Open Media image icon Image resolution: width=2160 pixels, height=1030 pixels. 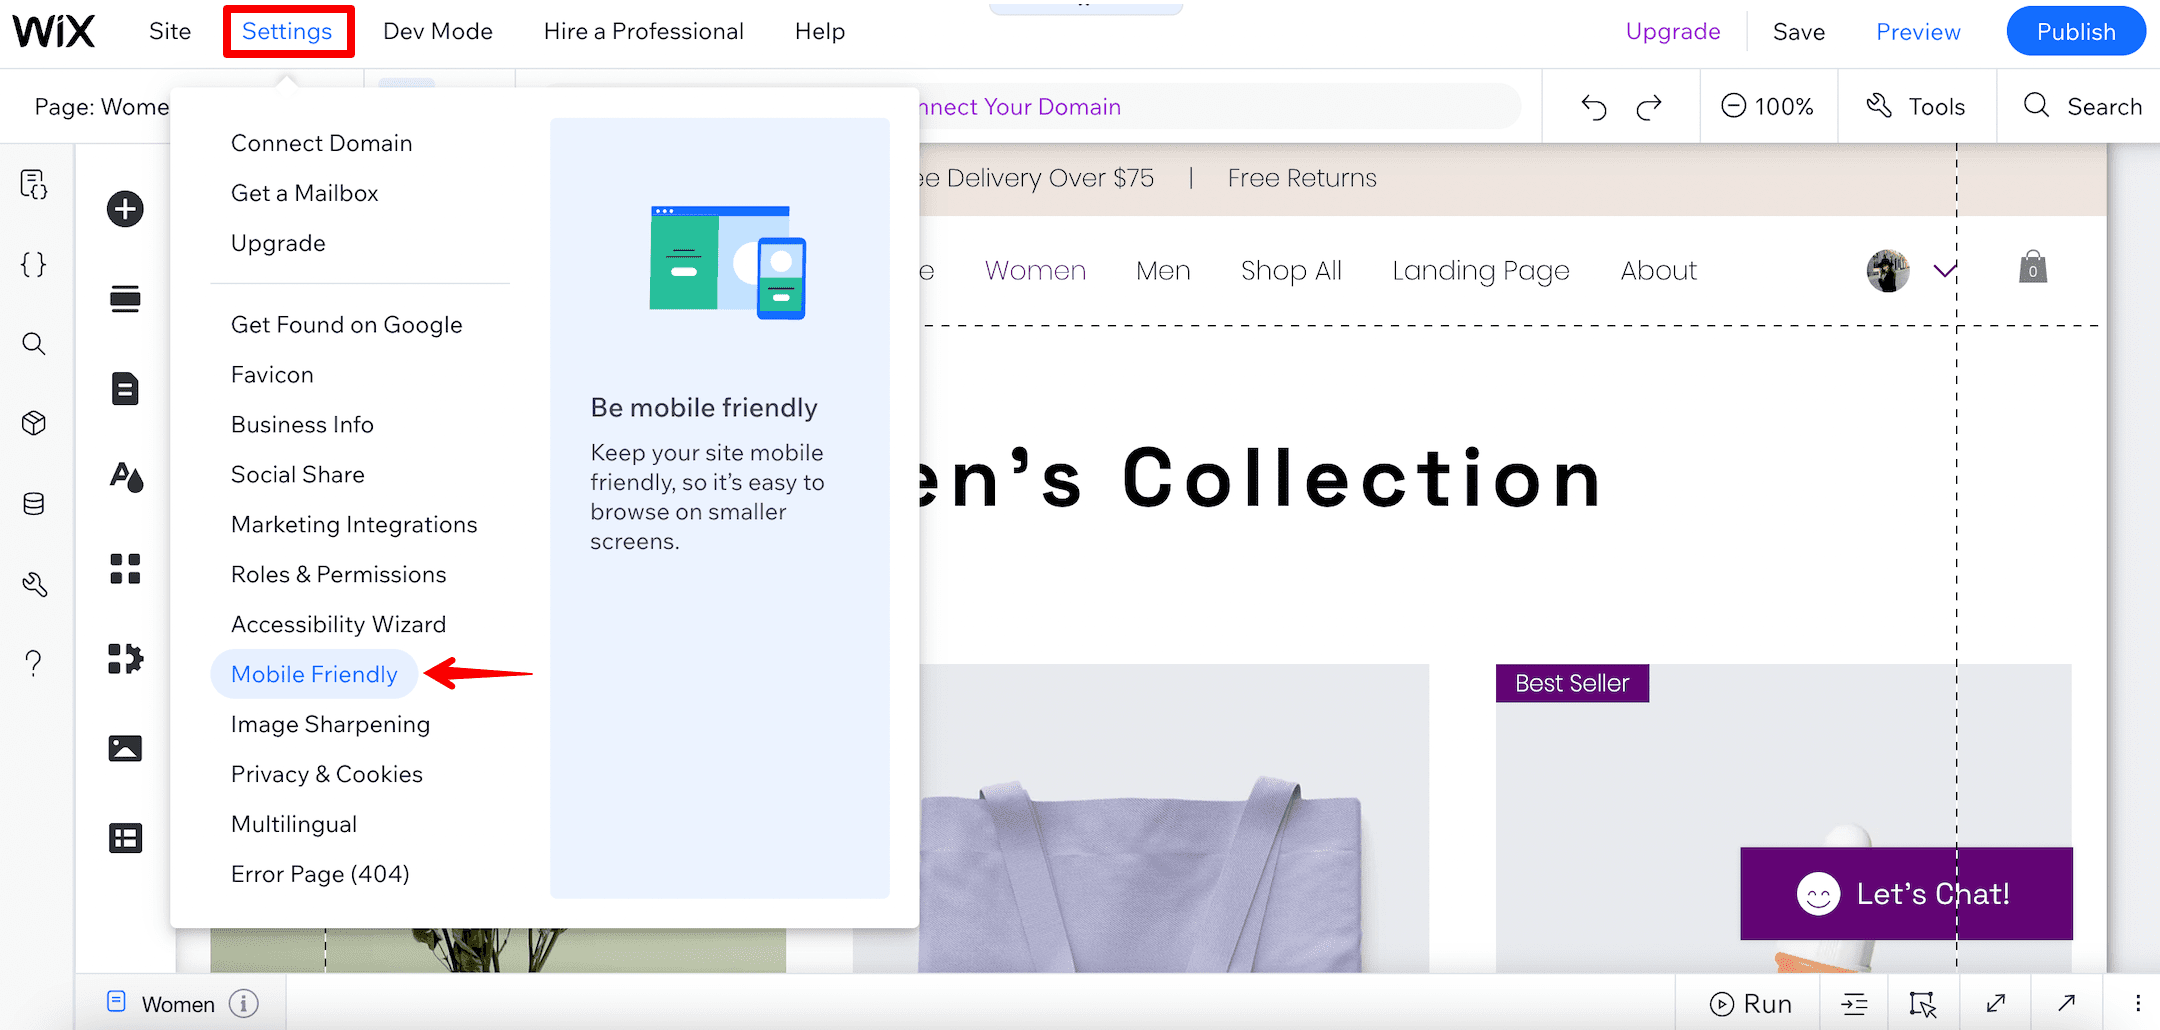125,748
